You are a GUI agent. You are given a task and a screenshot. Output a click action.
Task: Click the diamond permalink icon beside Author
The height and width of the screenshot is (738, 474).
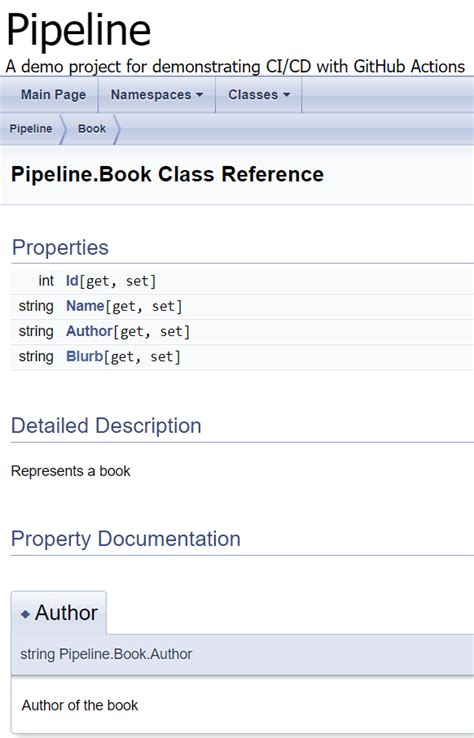25,614
